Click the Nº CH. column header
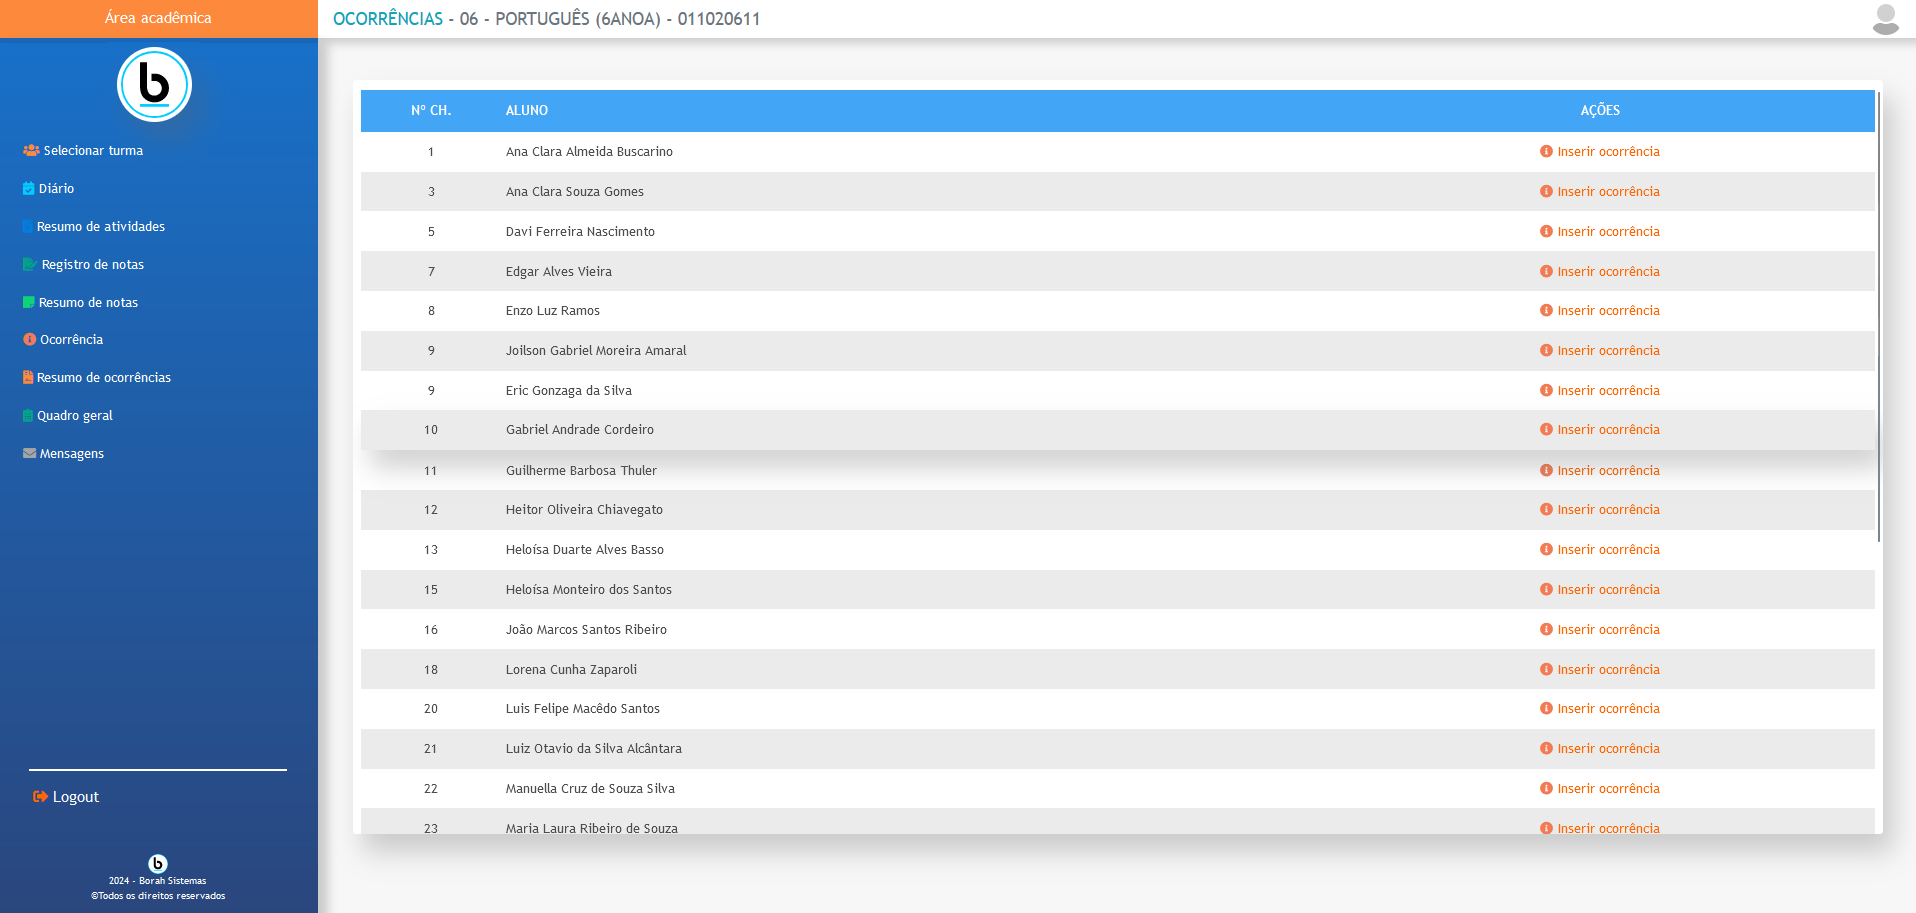Viewport: 1916px width, 913px height. (x=431, y=110)
